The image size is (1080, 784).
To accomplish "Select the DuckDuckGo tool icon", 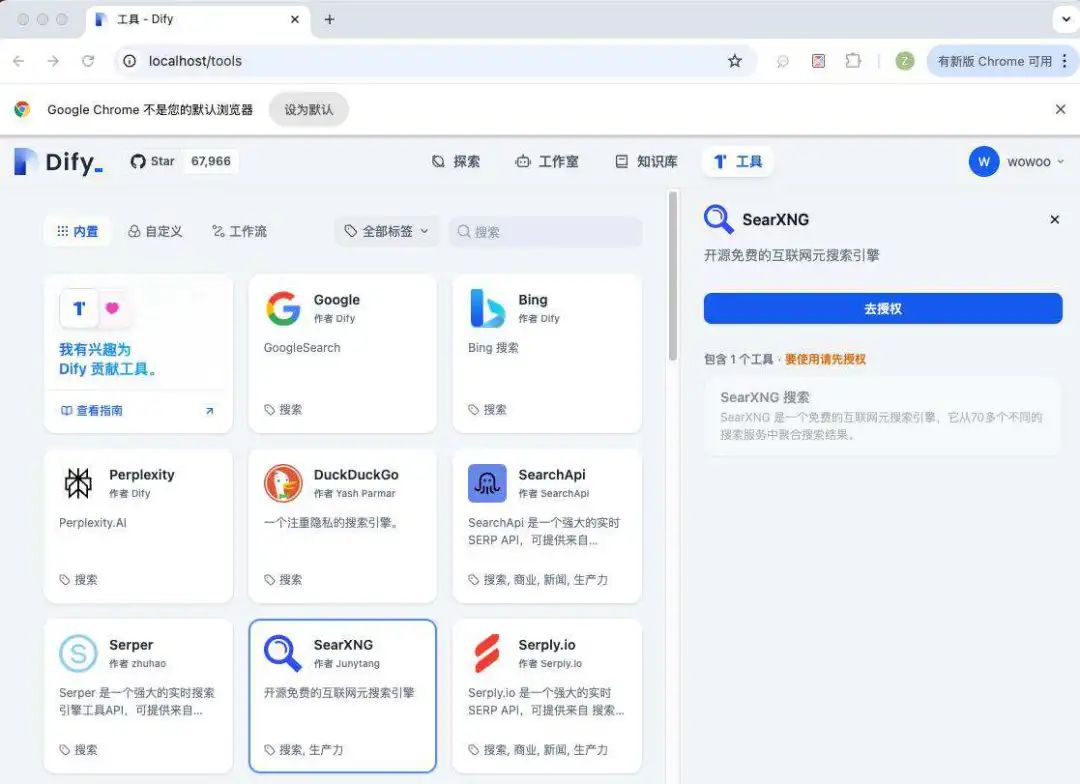I will (283, 483).
